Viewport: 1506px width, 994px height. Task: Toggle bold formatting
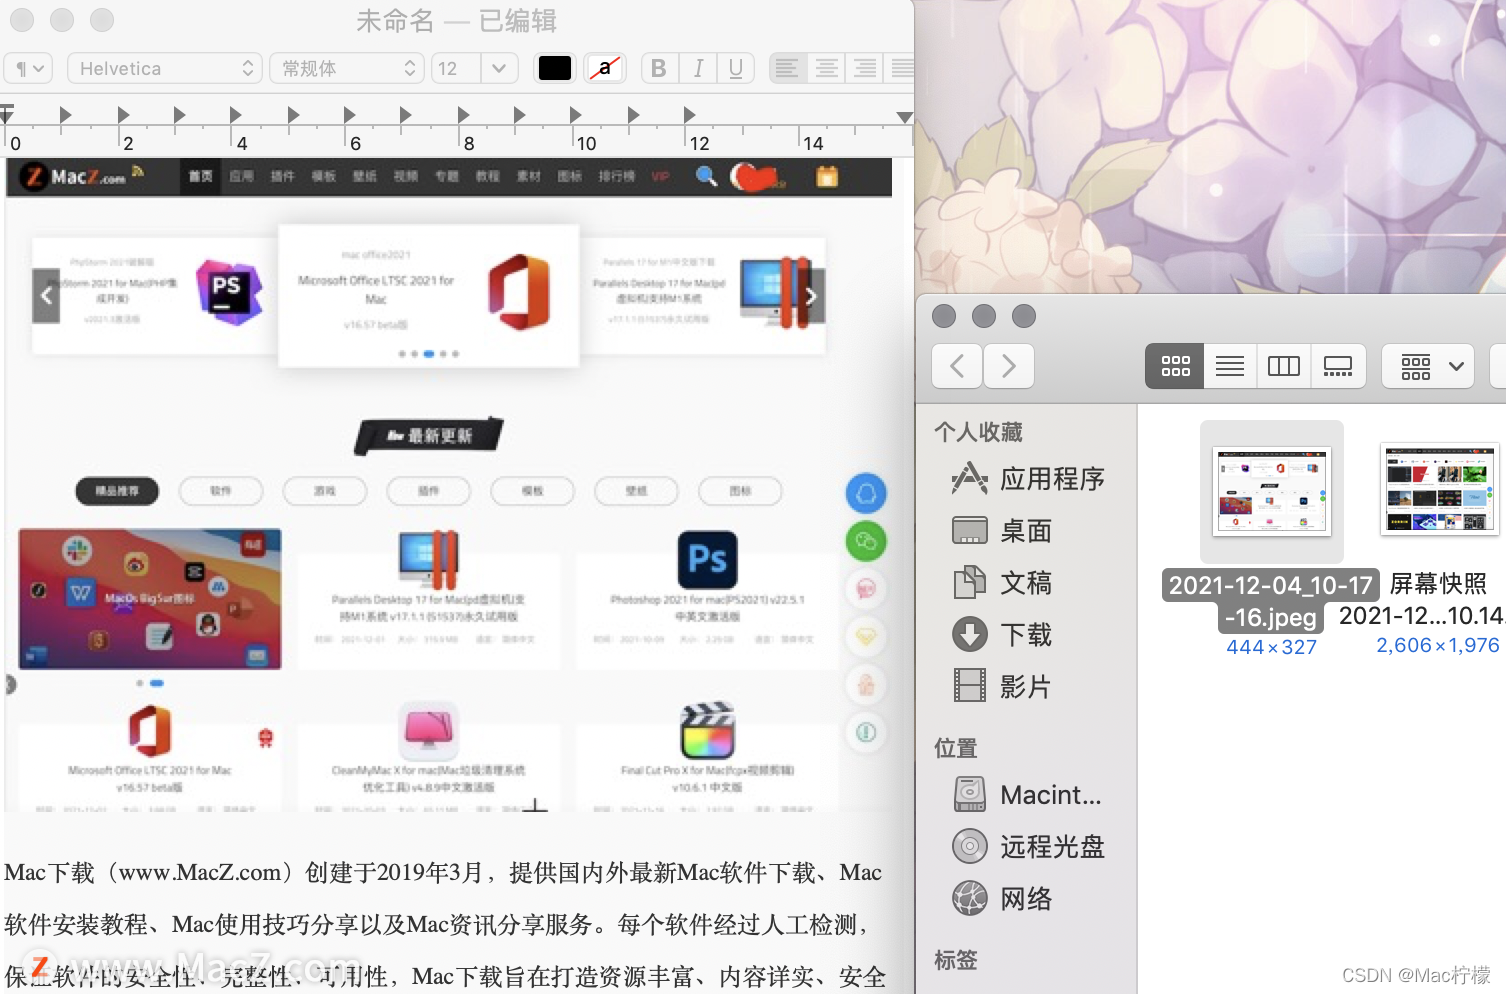click(x=658, y=68)
